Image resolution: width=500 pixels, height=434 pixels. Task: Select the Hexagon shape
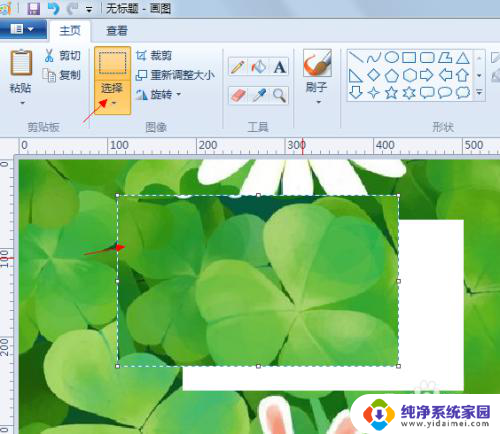pos(409,75)
